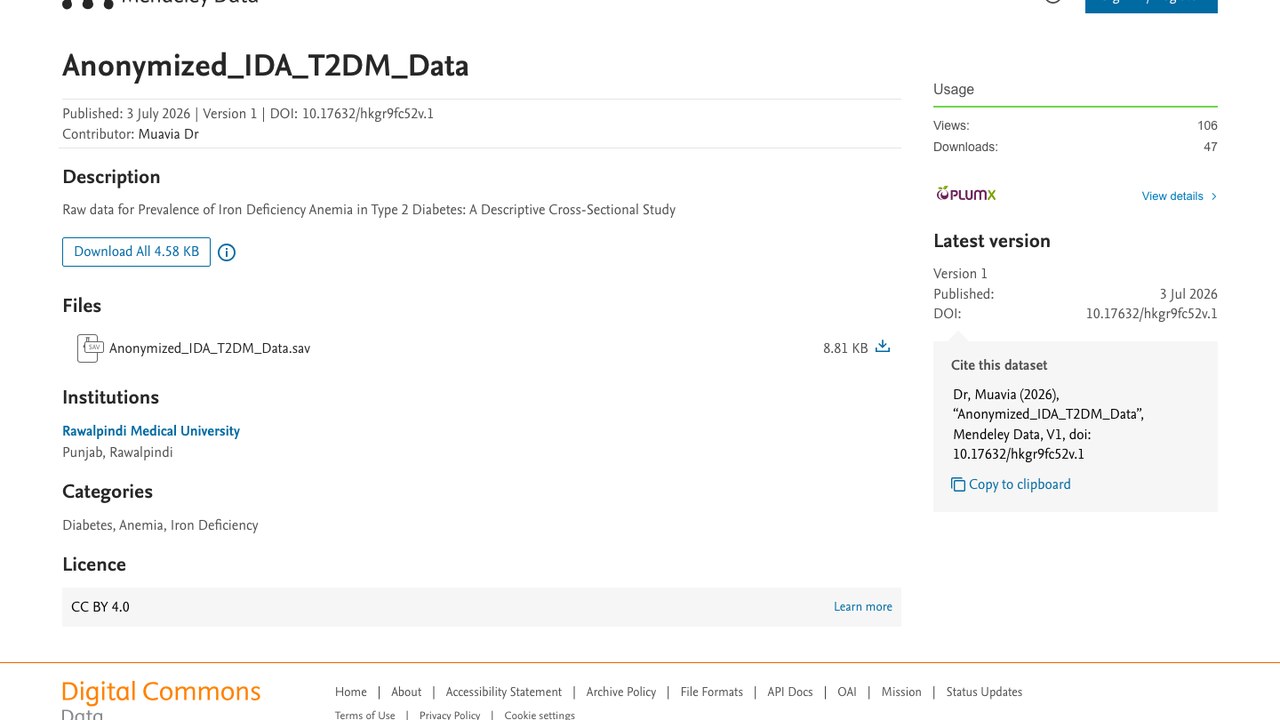This screenshot has width=1280, height=720.
Task: Open Cookie settings footer link
Action: point(540,715)
